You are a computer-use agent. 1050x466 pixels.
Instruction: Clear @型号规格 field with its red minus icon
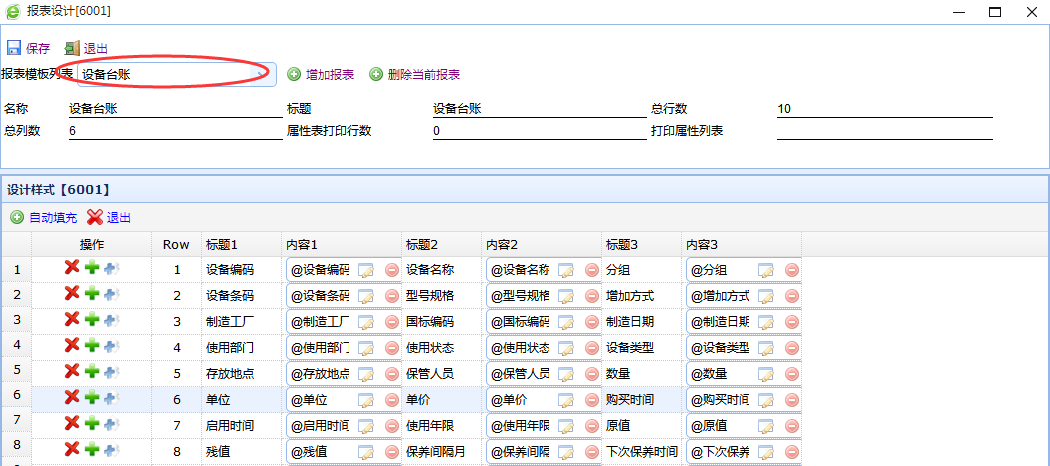591,296
